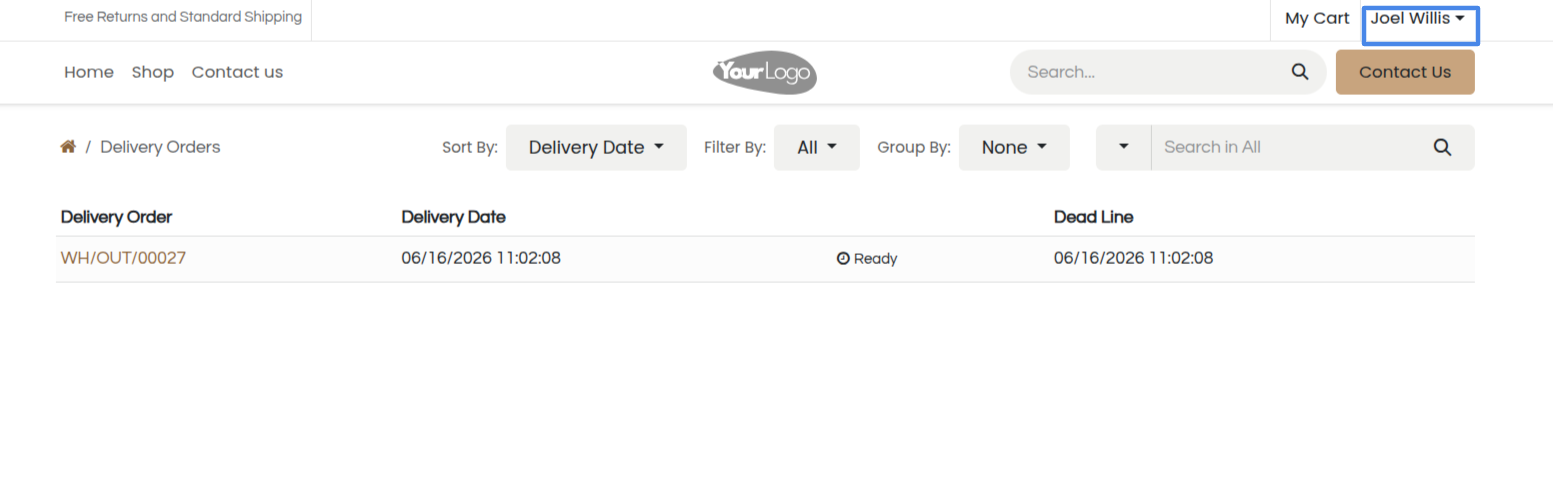Click magnifier icon in top search bar
The image size is (1553, 497).
pos(1300,72)
